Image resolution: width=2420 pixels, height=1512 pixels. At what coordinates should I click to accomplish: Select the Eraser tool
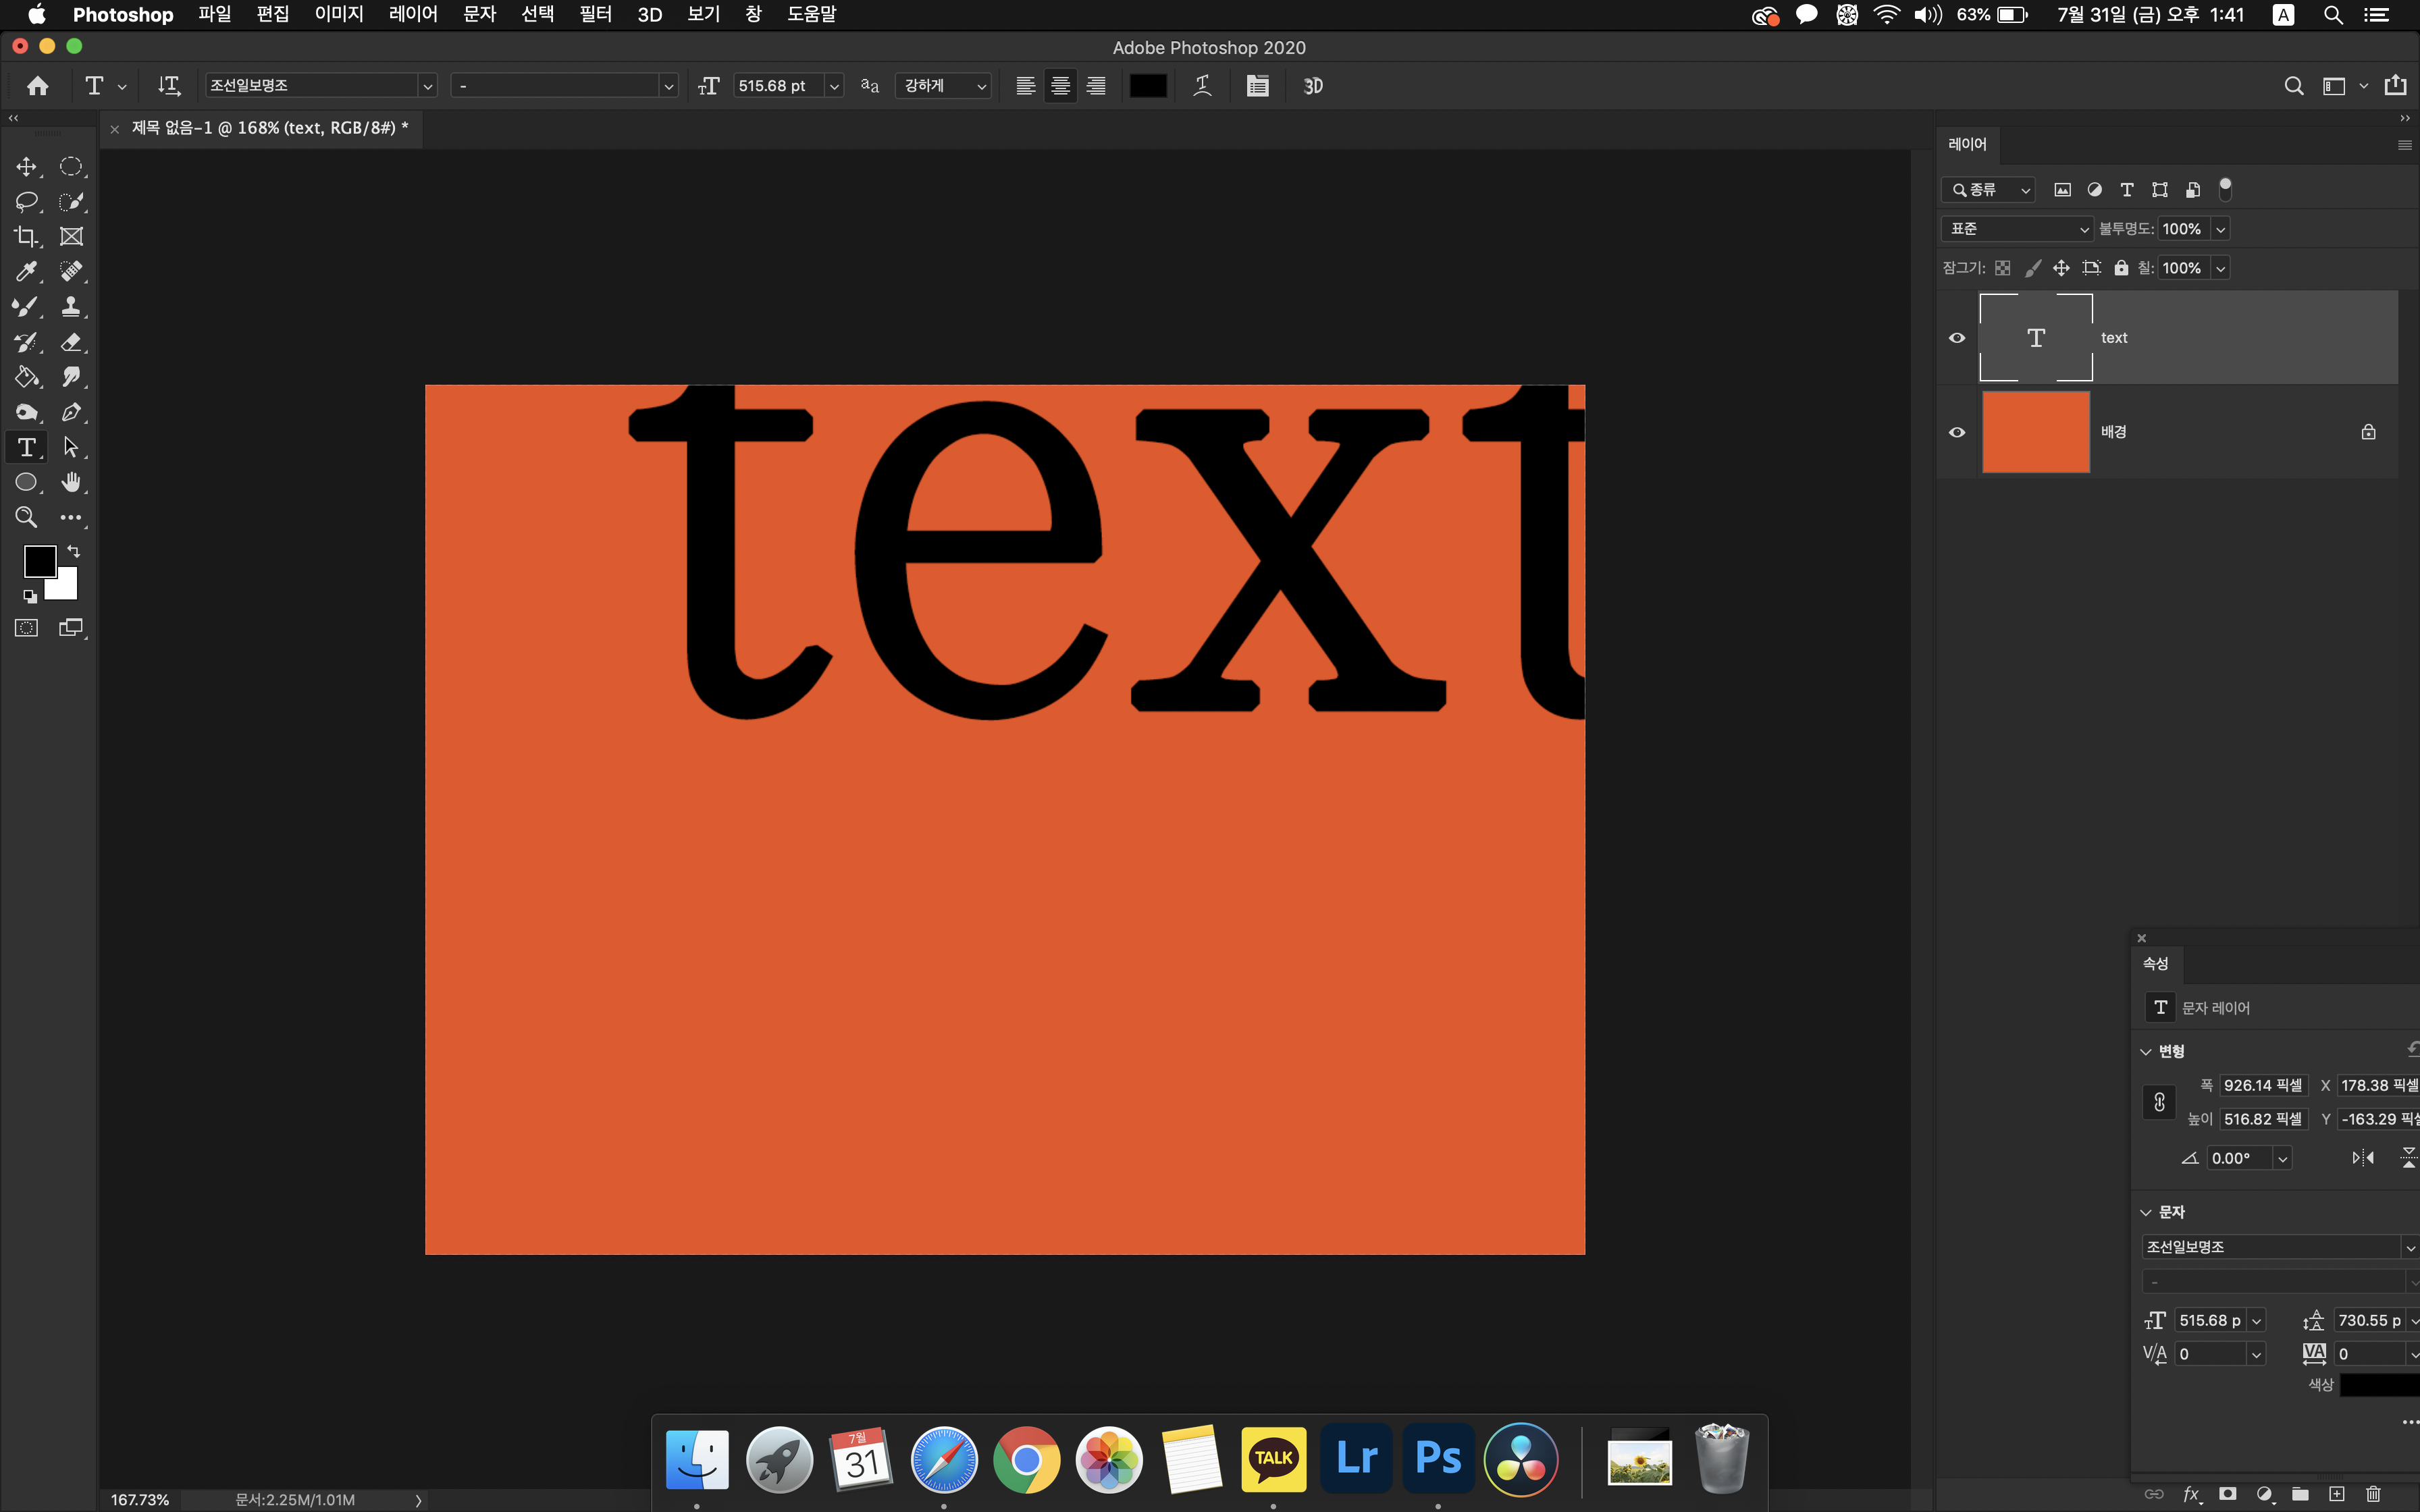pyautogui.click(x=71, y=342)
